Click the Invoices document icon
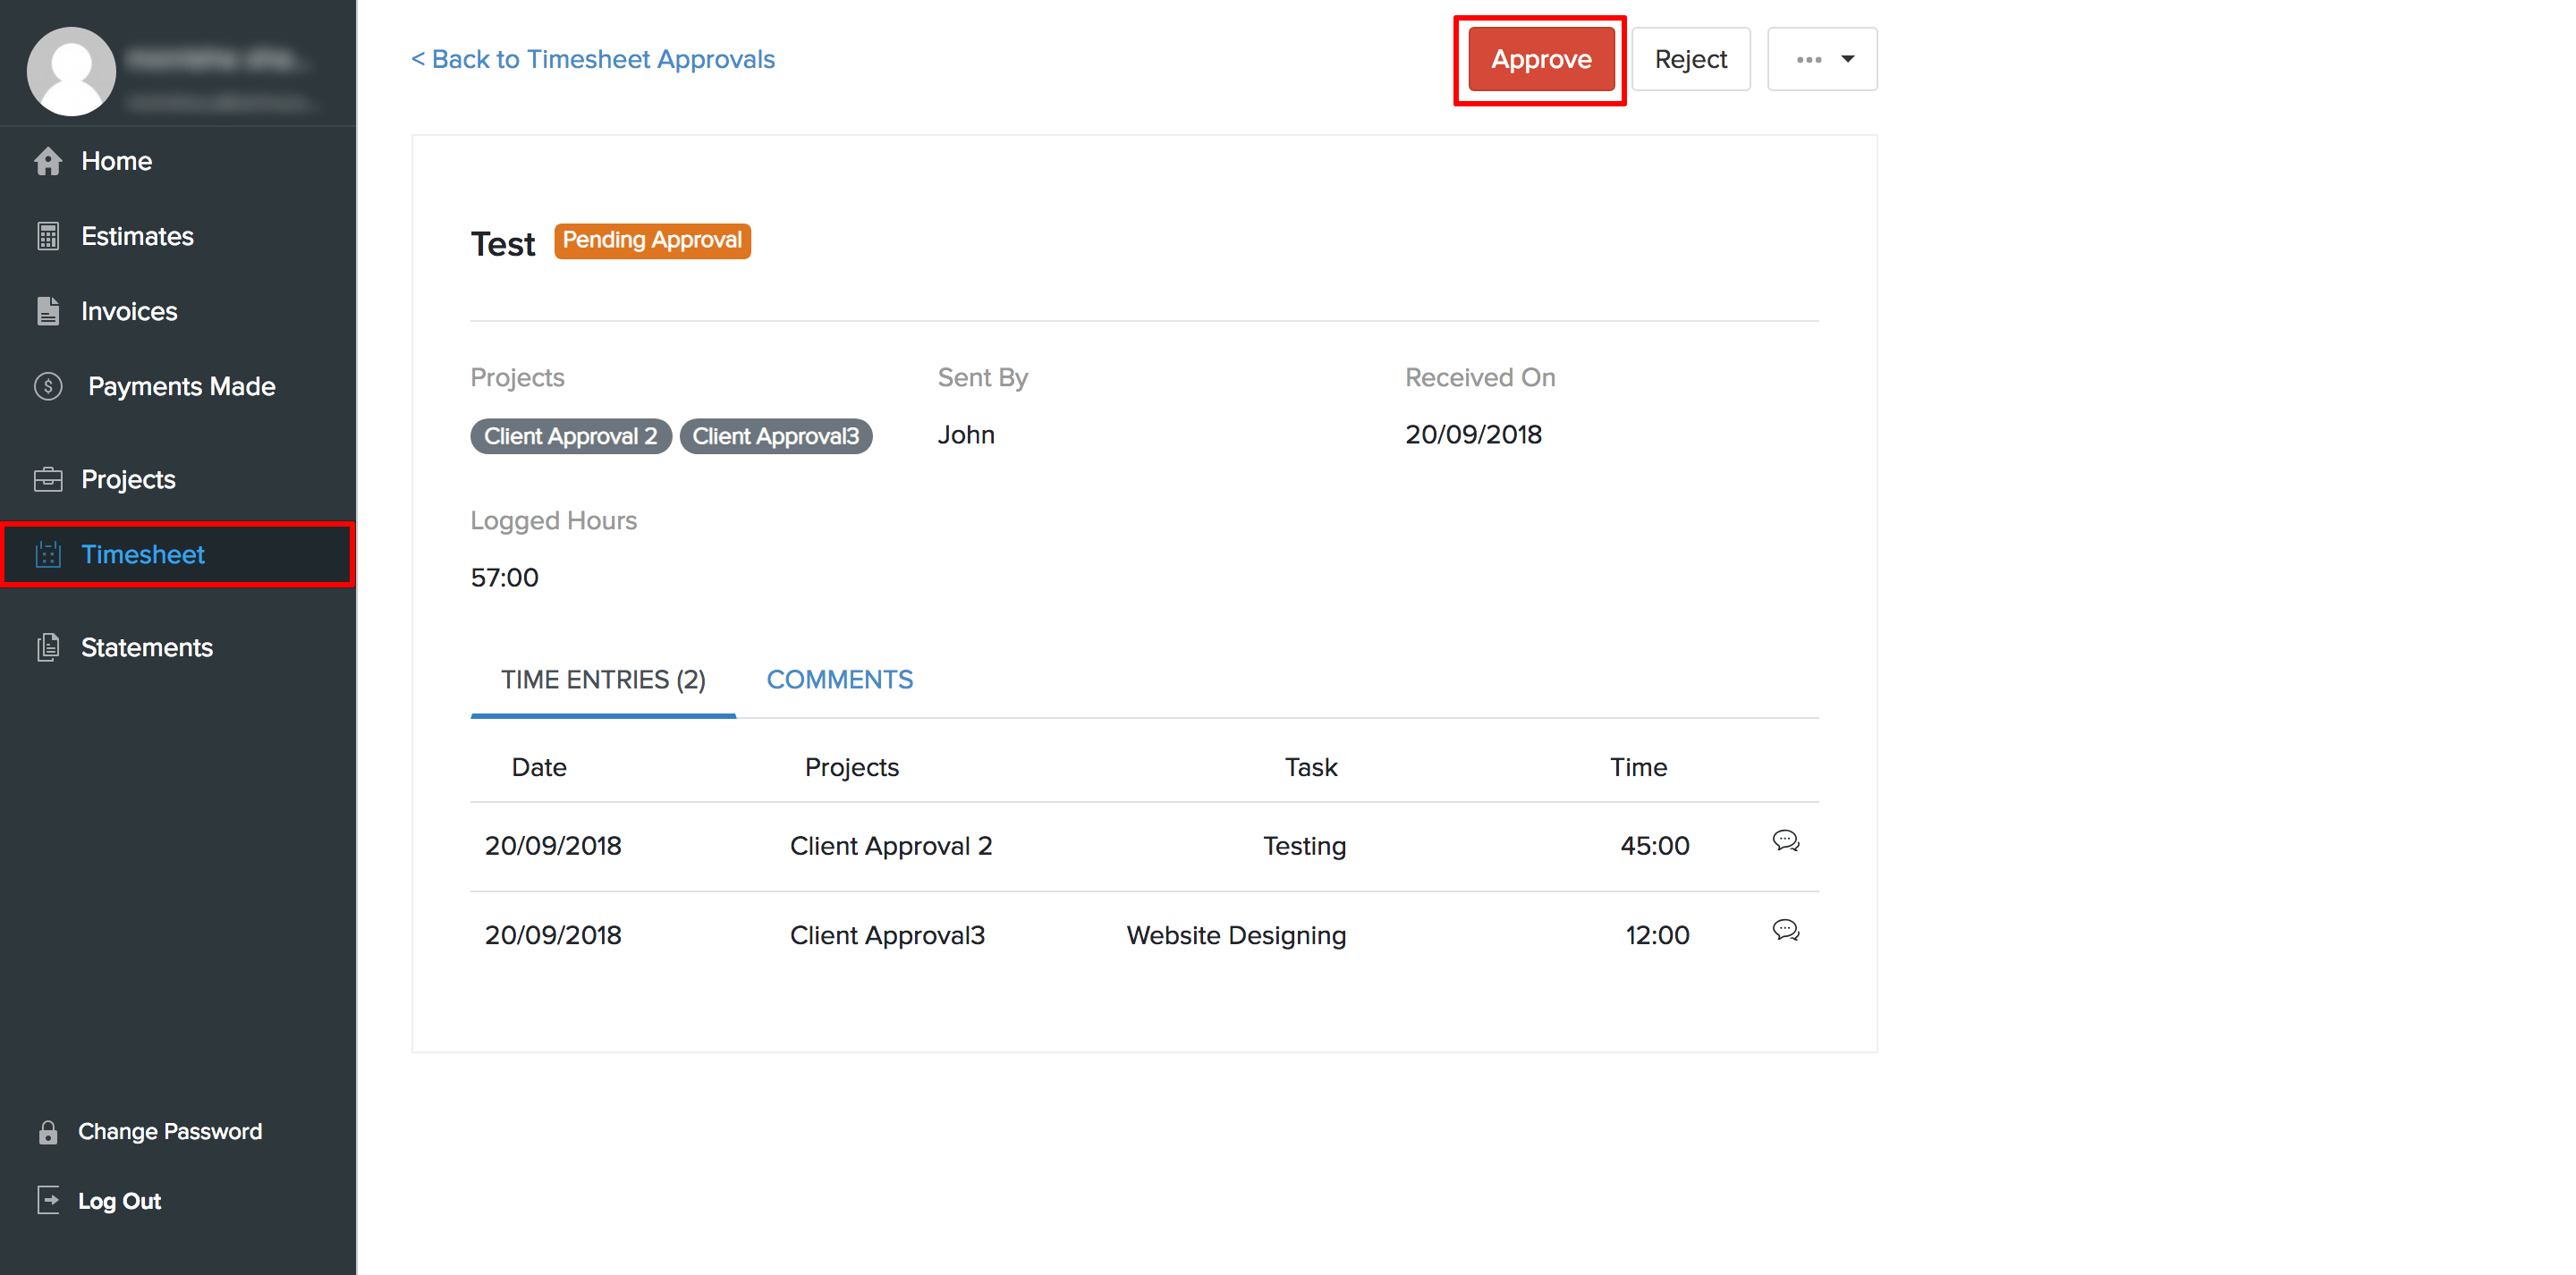Image resolution: width=2576 pixels, height=1275 pixels. click(48, 311)
